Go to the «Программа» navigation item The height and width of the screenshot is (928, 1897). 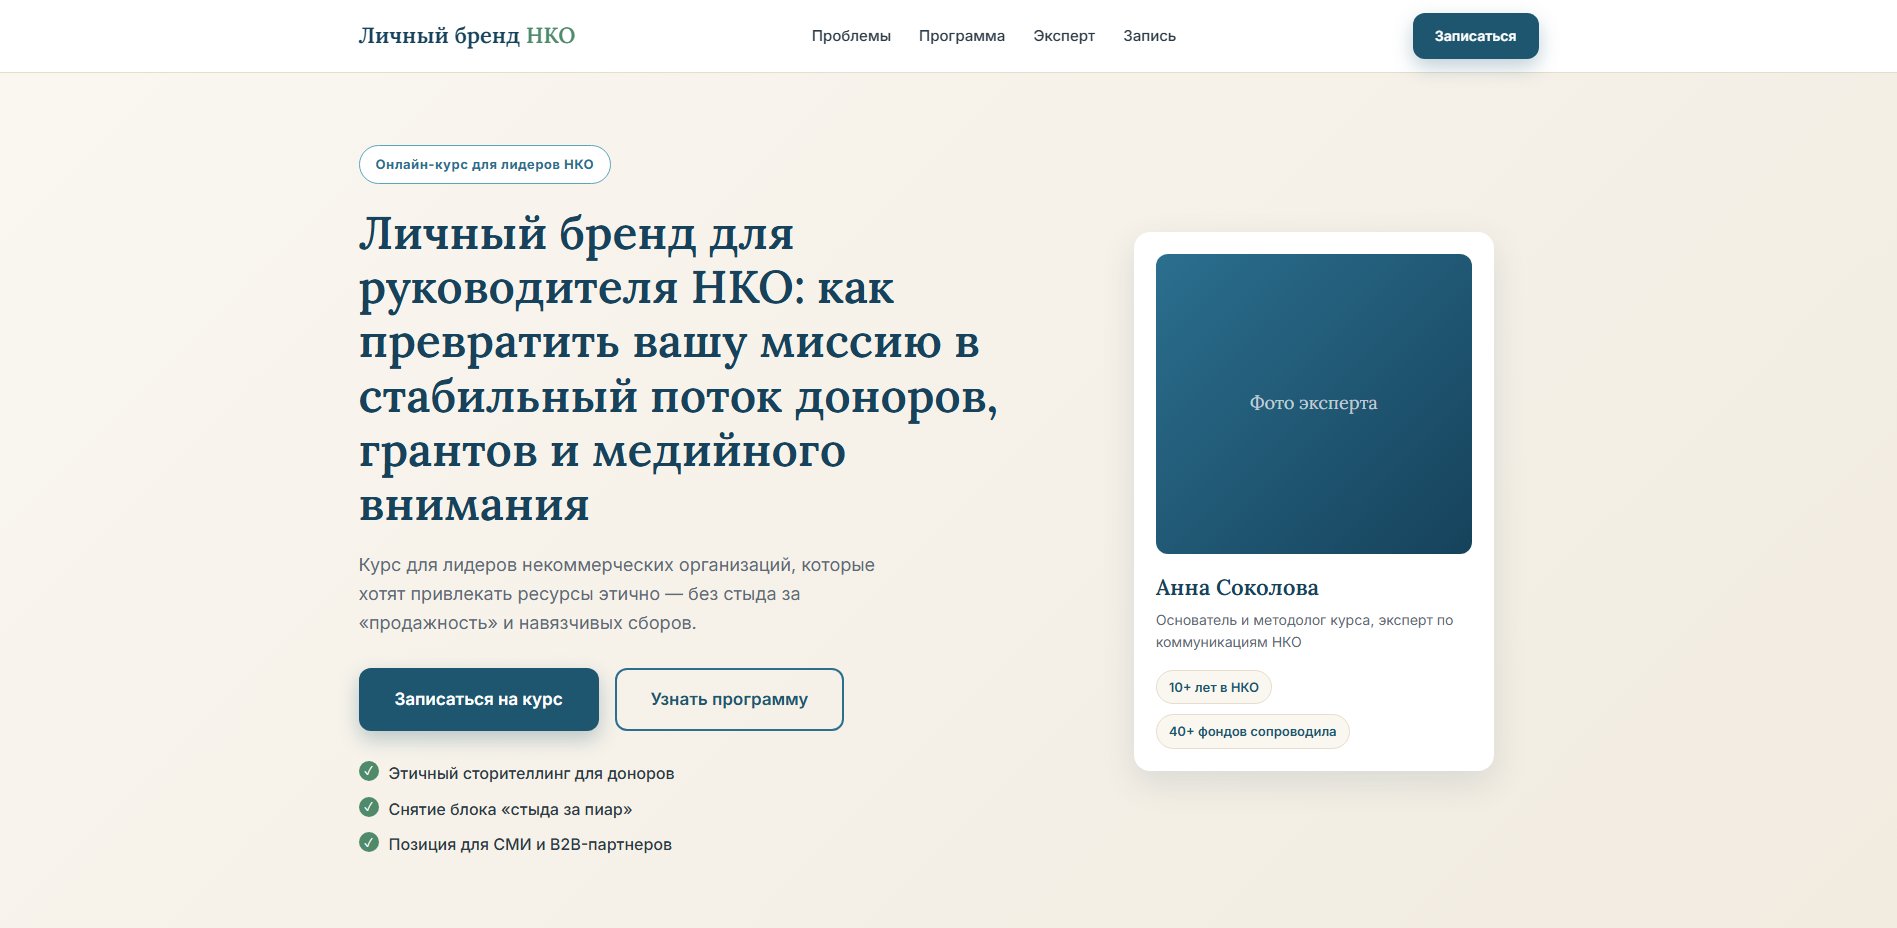click(x=962, y=36)
